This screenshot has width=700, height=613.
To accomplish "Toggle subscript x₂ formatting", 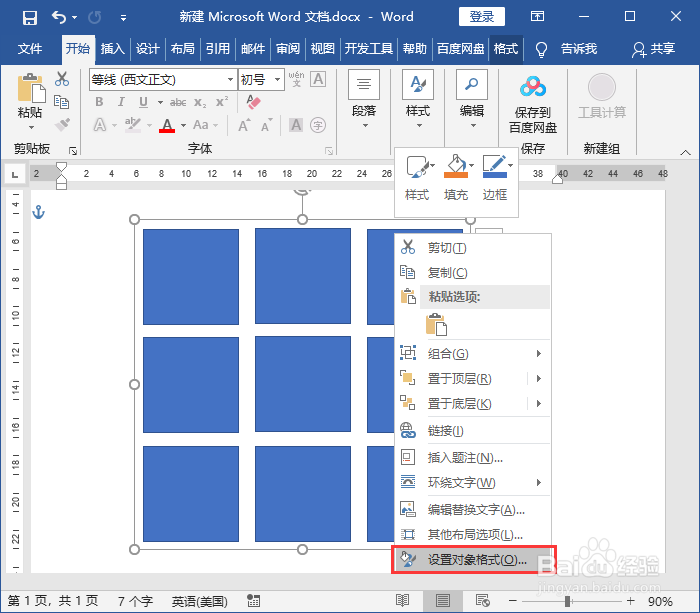I will pyautogui.click(x=200, y=103).
